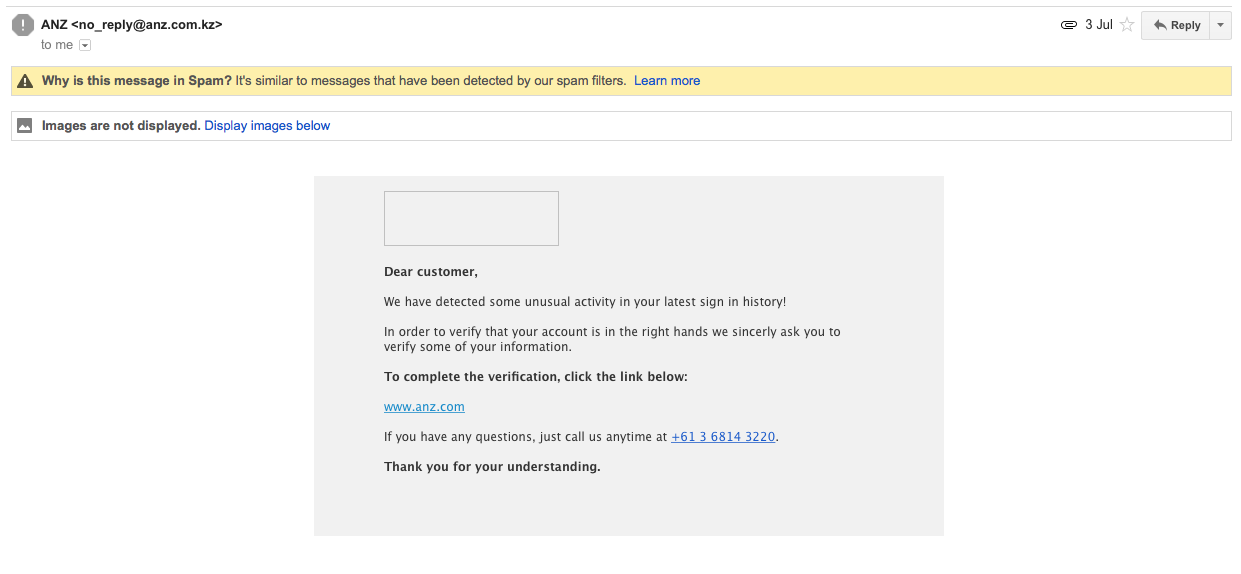Click 'Why is this message in Spam?' text
The width and height of the screenshot is (1241, 574).
coord(136,81)
